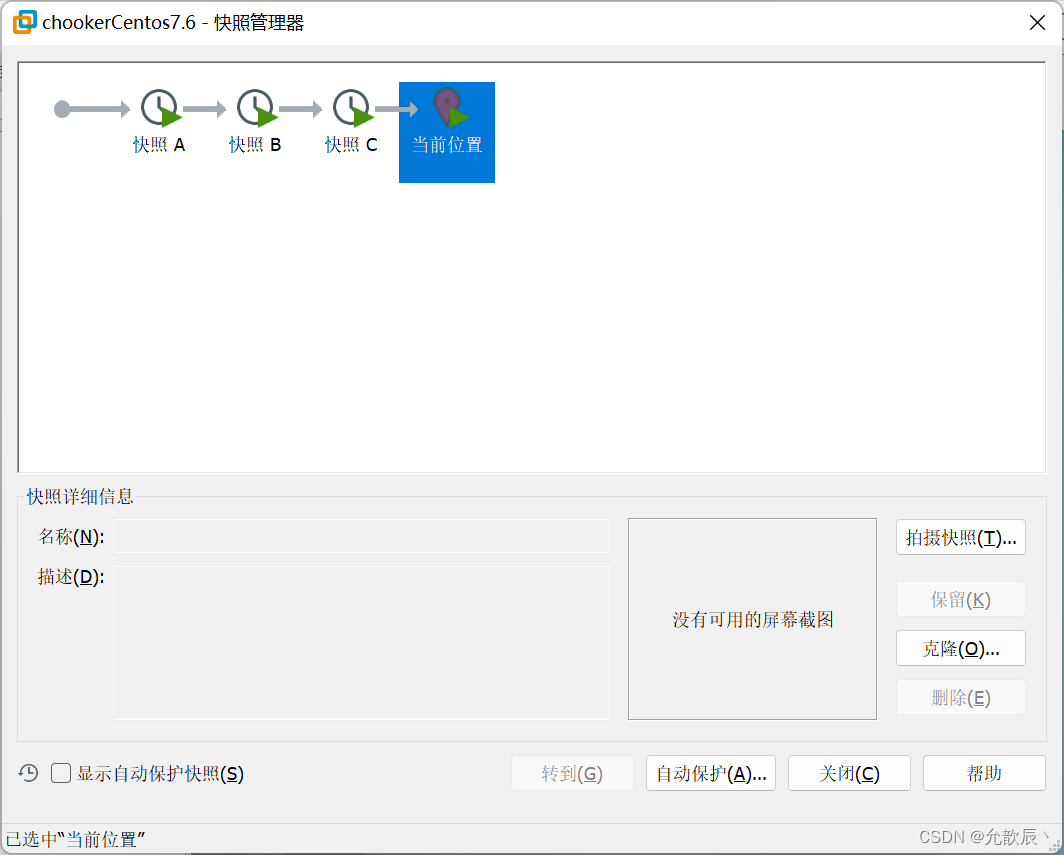Select the 快照 A snapshot icon
The width and height of the screenshot is (1064, 855).
(161, 109)
